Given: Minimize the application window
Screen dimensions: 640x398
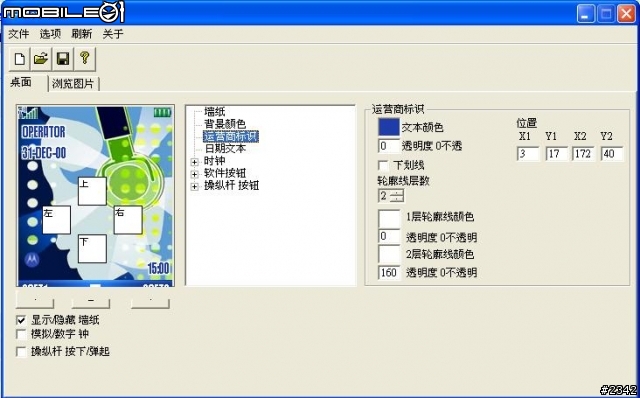Looking at the screenshot, I should (x=585, y=14).
